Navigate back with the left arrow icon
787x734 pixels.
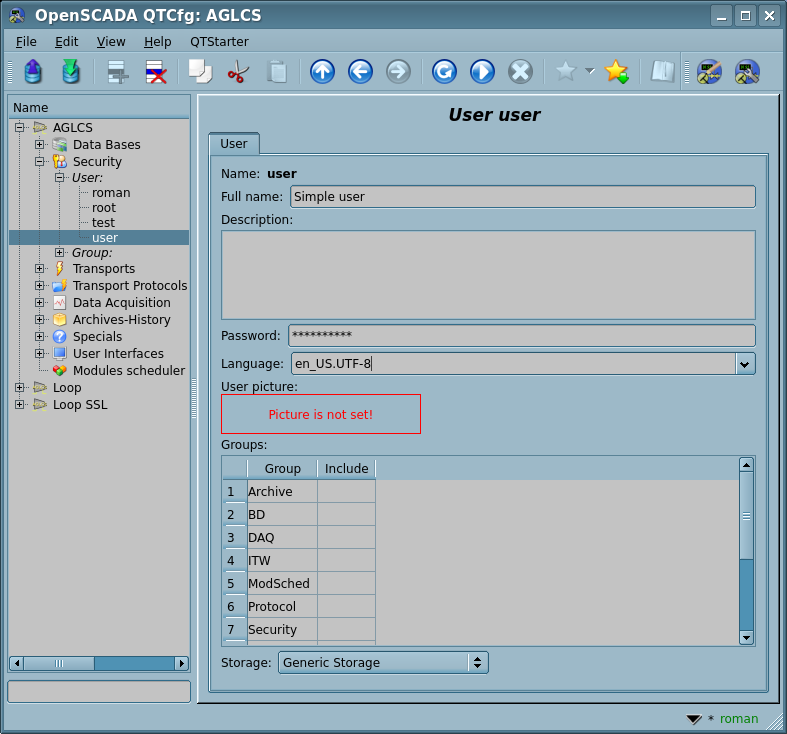(x=360, y=72)
